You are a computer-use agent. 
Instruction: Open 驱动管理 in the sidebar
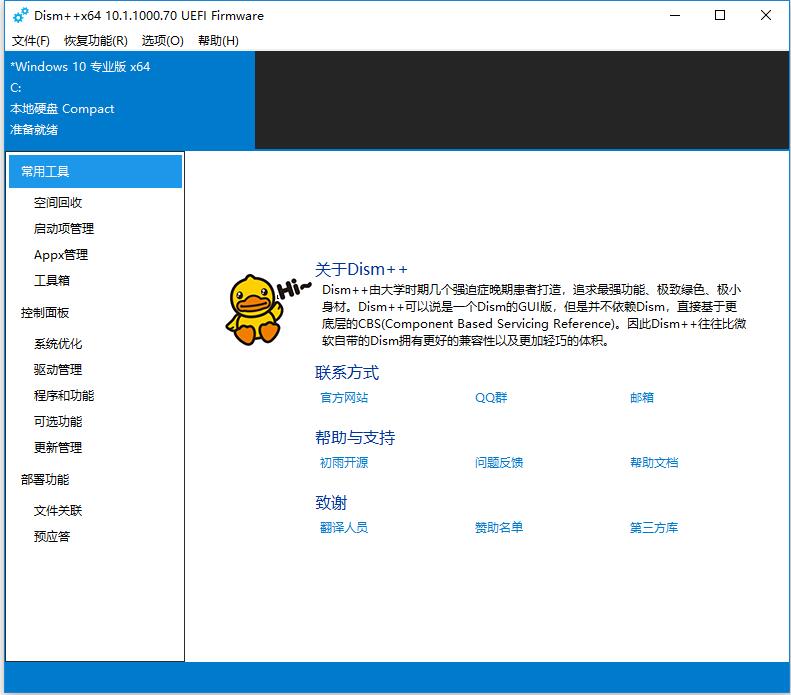coord(58,370)
